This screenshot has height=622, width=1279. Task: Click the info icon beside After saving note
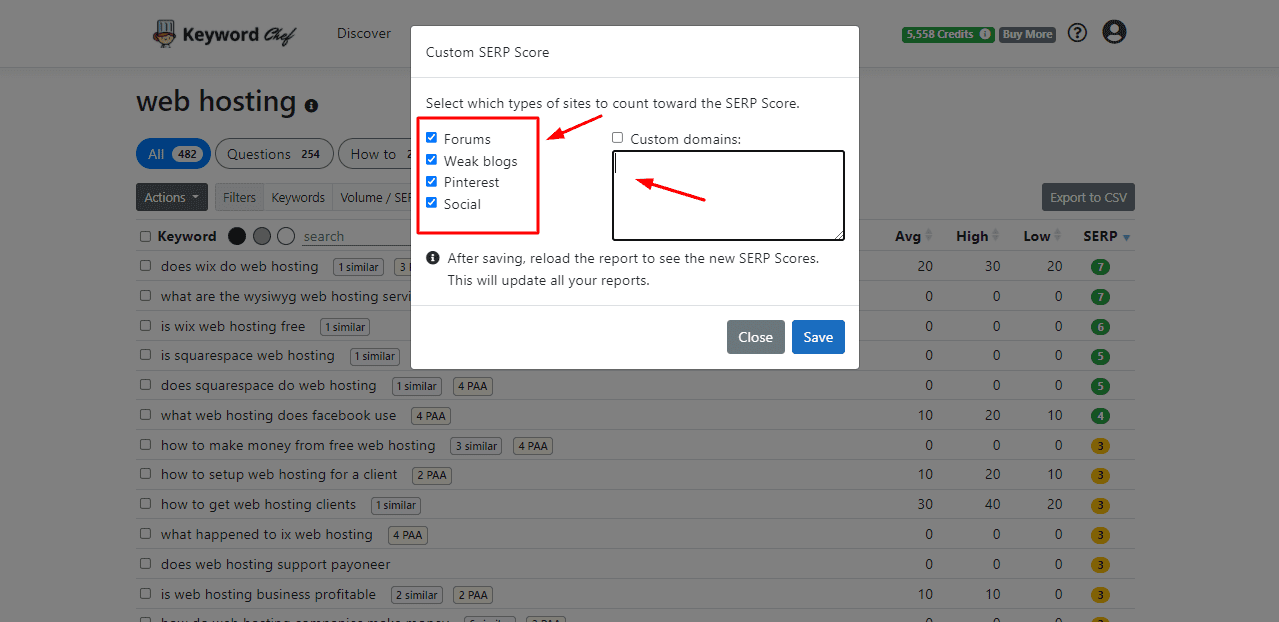433,258
